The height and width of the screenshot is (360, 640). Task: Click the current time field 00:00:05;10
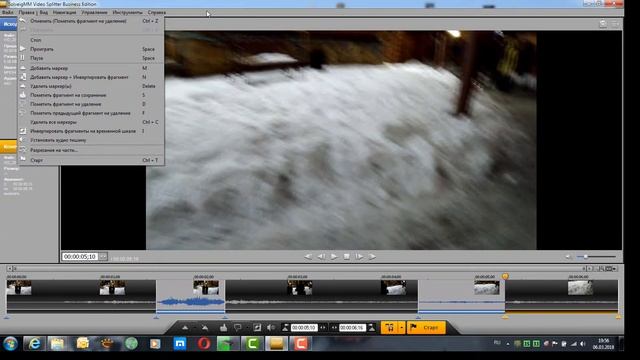click(x=80, y=257)
